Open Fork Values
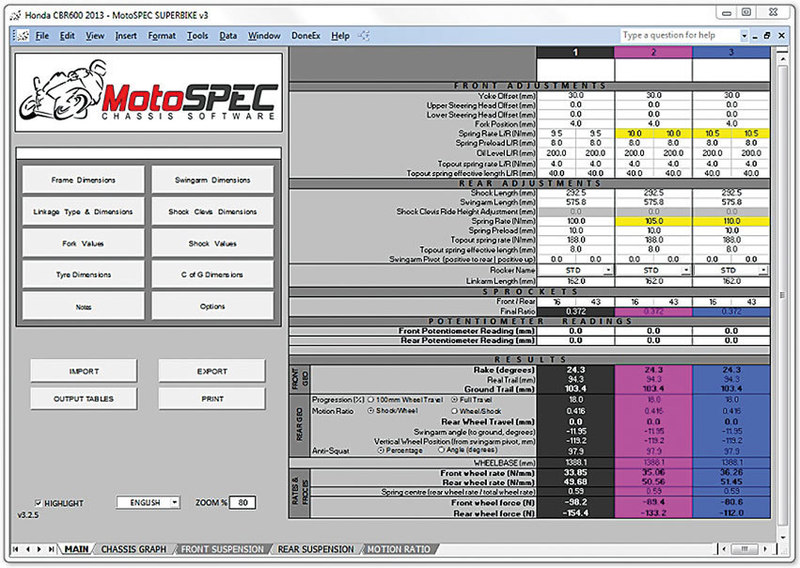 (83, 243)
